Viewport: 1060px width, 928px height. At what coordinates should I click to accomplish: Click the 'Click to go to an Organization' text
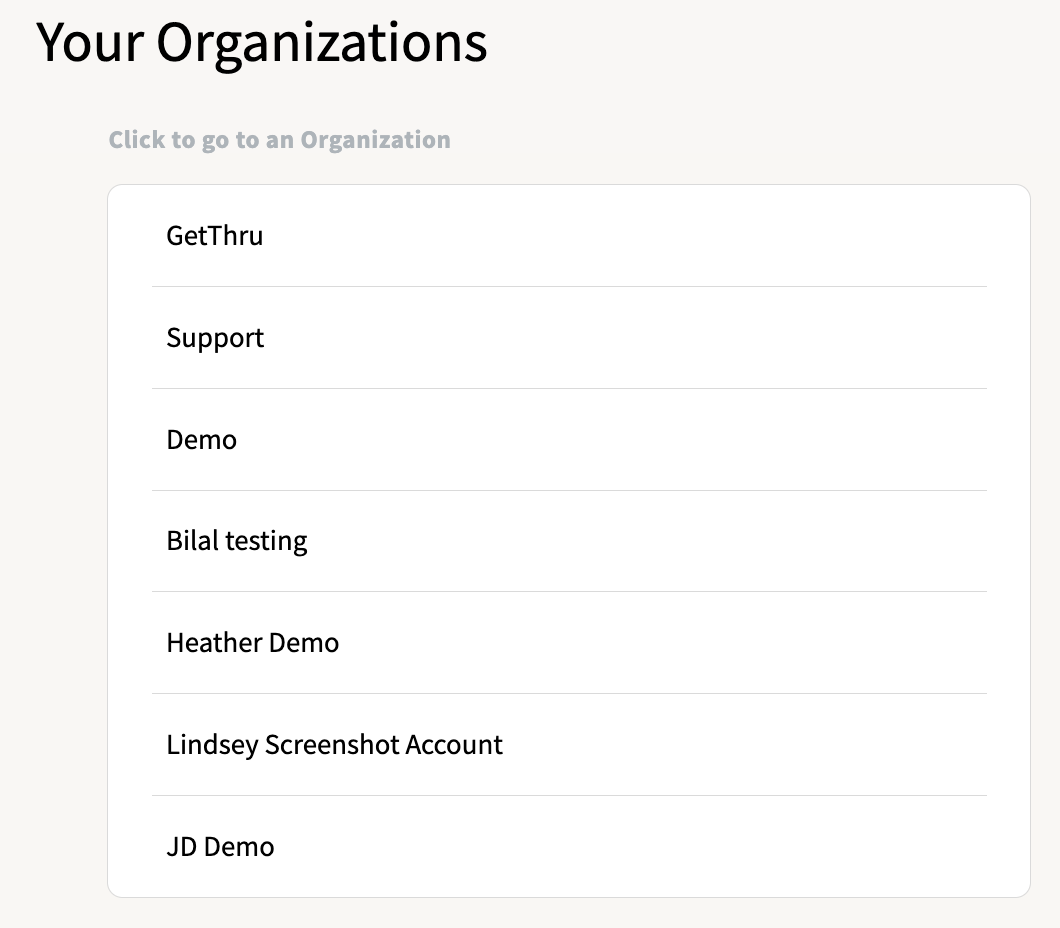point(280,140)
